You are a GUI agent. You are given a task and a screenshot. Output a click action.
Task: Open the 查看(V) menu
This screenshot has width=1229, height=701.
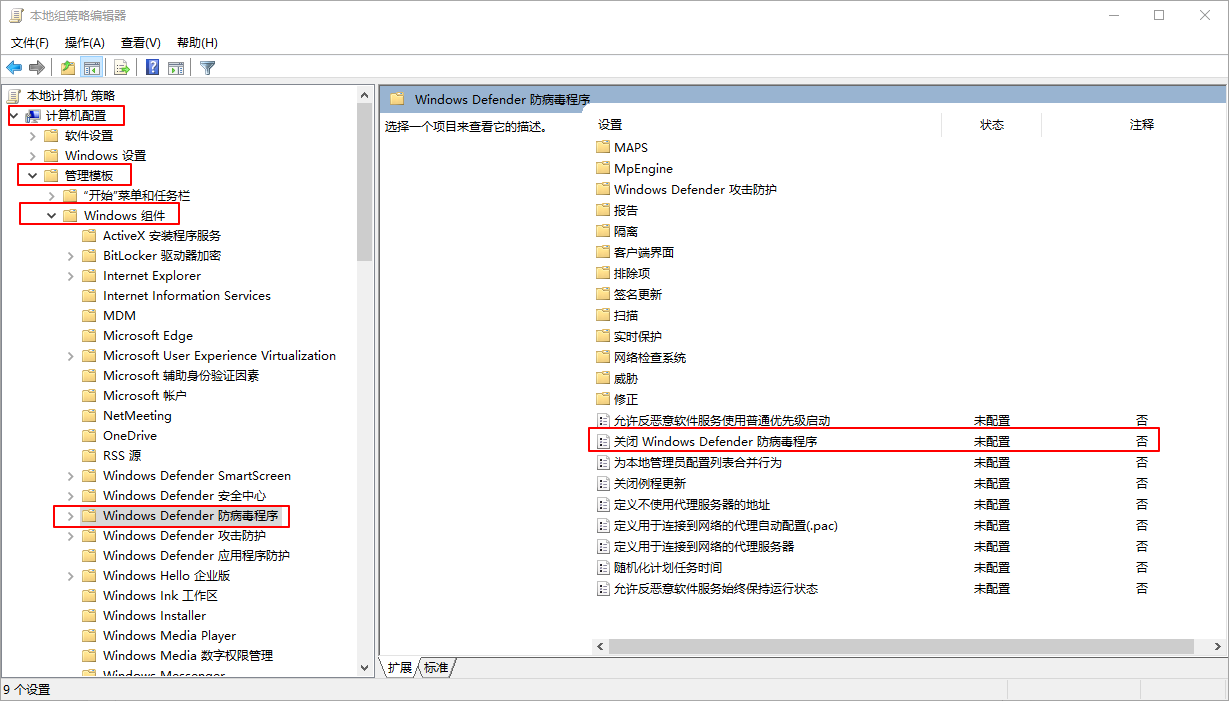tap(141, 42)
